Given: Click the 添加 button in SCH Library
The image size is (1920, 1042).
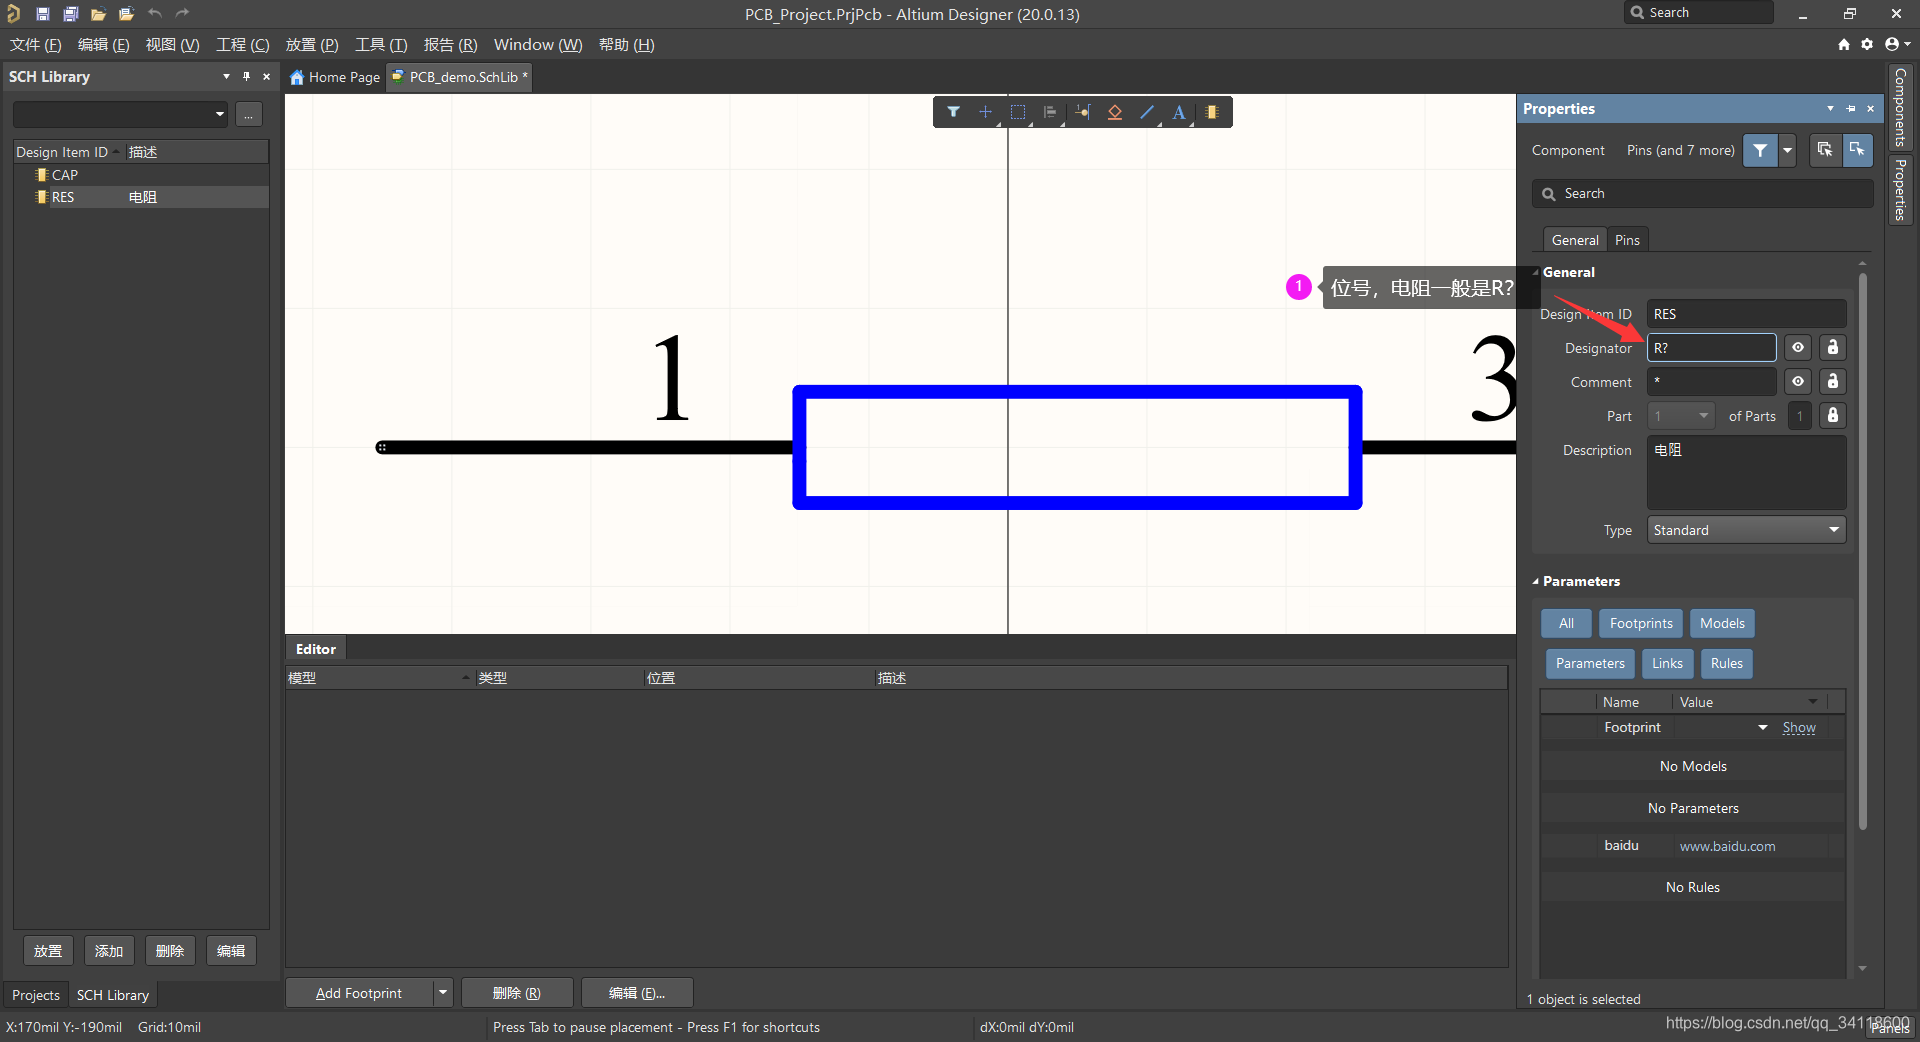Looking at the screenshot, I should click(109, 951).
